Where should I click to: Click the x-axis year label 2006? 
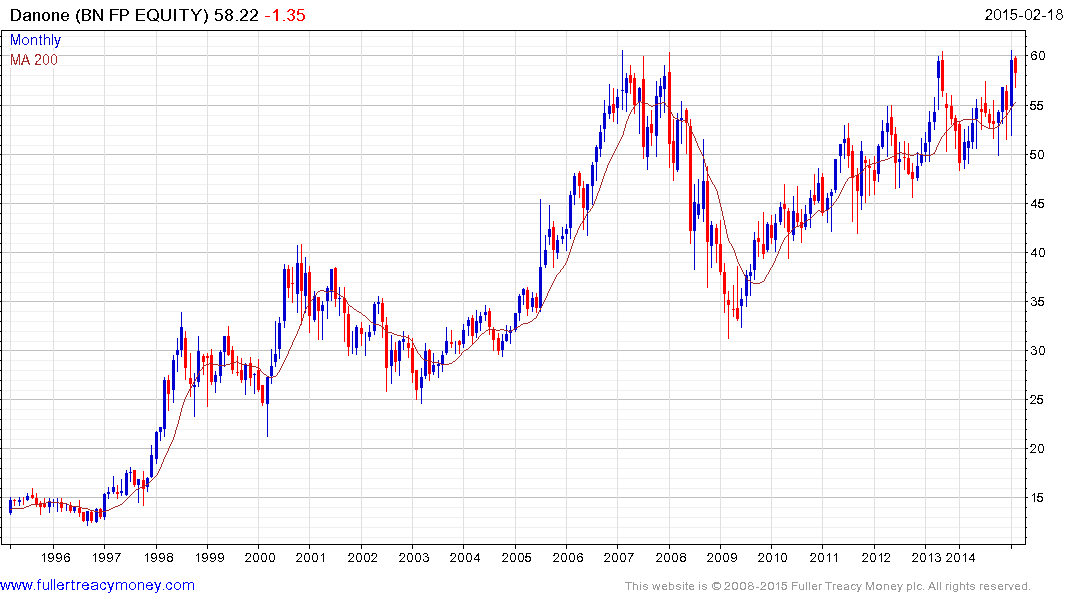[568, 557]
